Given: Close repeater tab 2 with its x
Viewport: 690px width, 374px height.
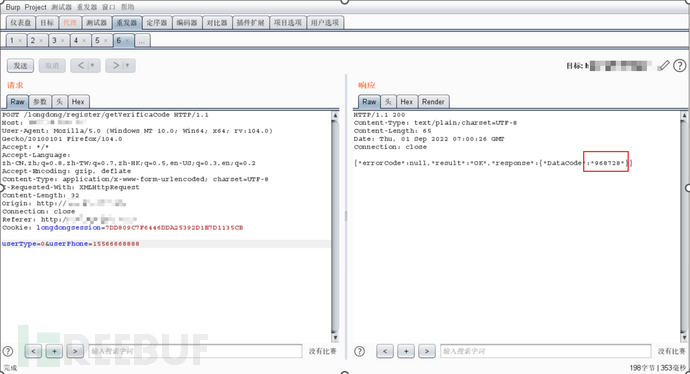Looking at the screenshot, I should click(x=41, y=40).
